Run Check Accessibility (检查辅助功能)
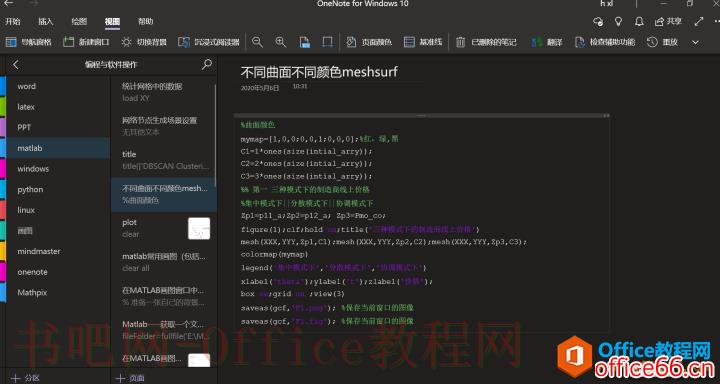 tap(605, 42)
